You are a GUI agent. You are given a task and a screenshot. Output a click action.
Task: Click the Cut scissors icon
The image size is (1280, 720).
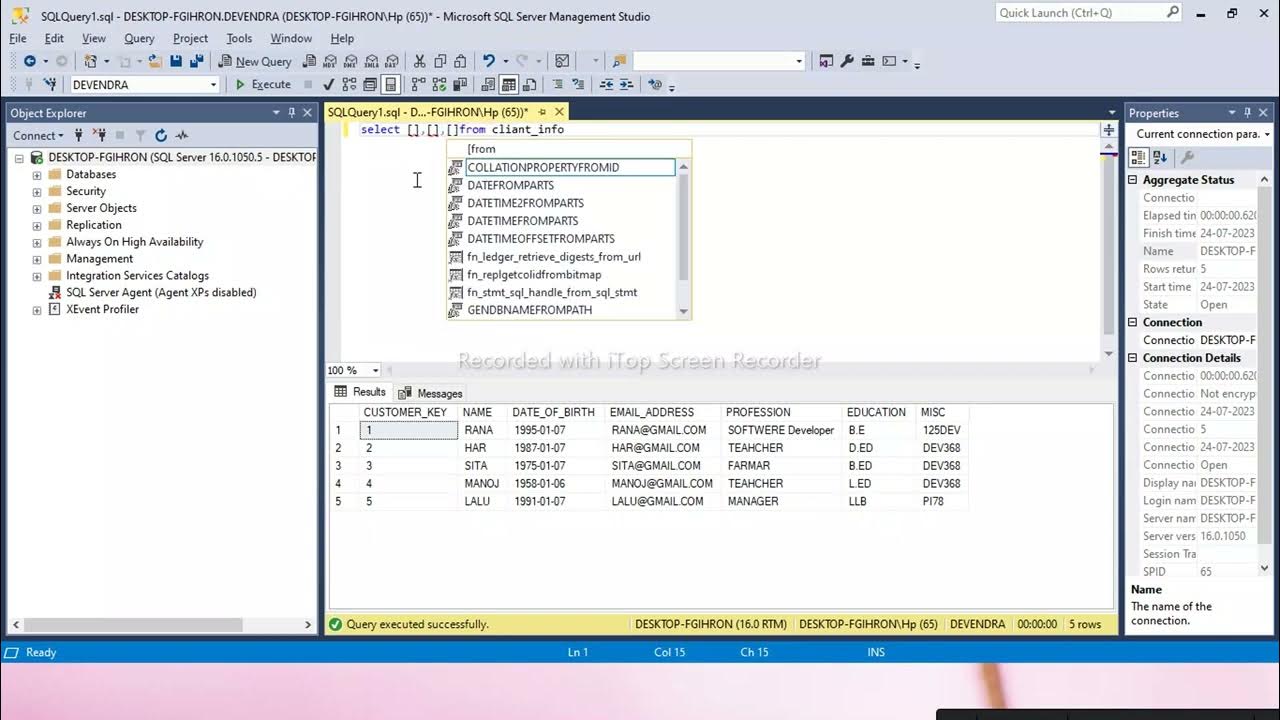(x=419, y=61)
